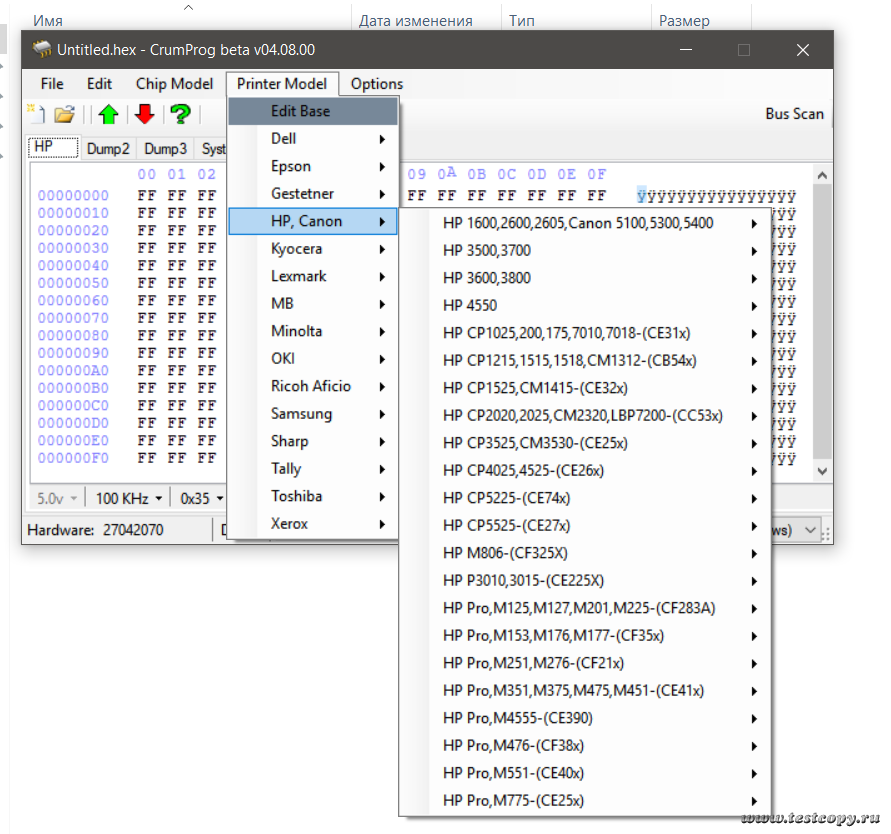Click the CrumProg chip icon in title bar
This screenshot has height=834, width=891.
[x=41, y=49]
